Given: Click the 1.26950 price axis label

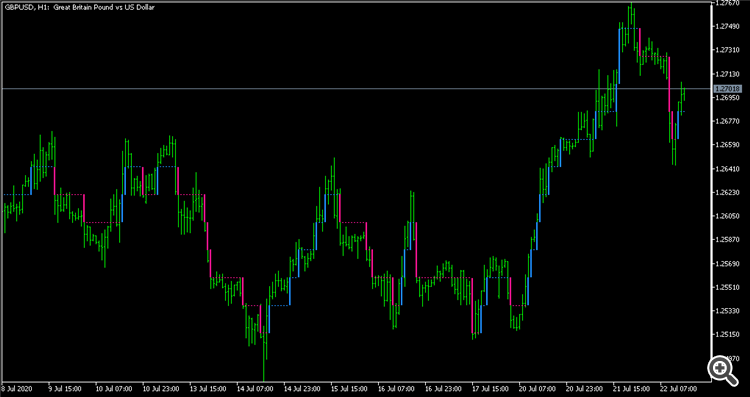Looking at the screenshot, I should pos(727,98).
